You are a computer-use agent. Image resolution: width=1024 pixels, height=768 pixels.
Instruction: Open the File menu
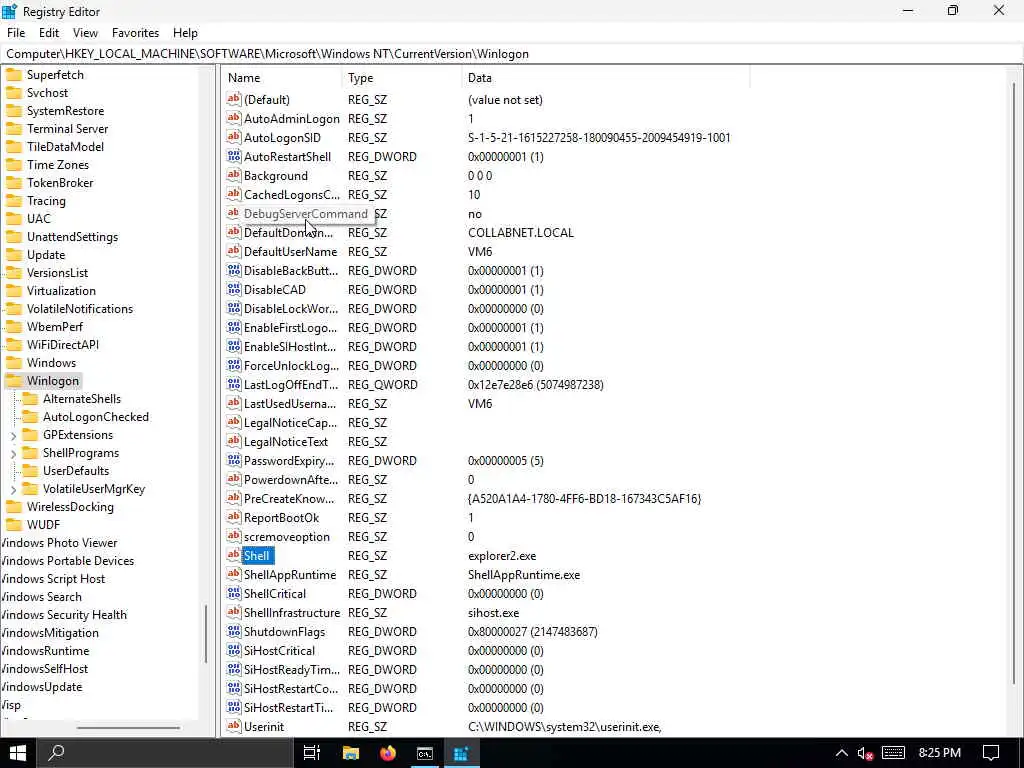pyautogui.click(x=16, y=33)
